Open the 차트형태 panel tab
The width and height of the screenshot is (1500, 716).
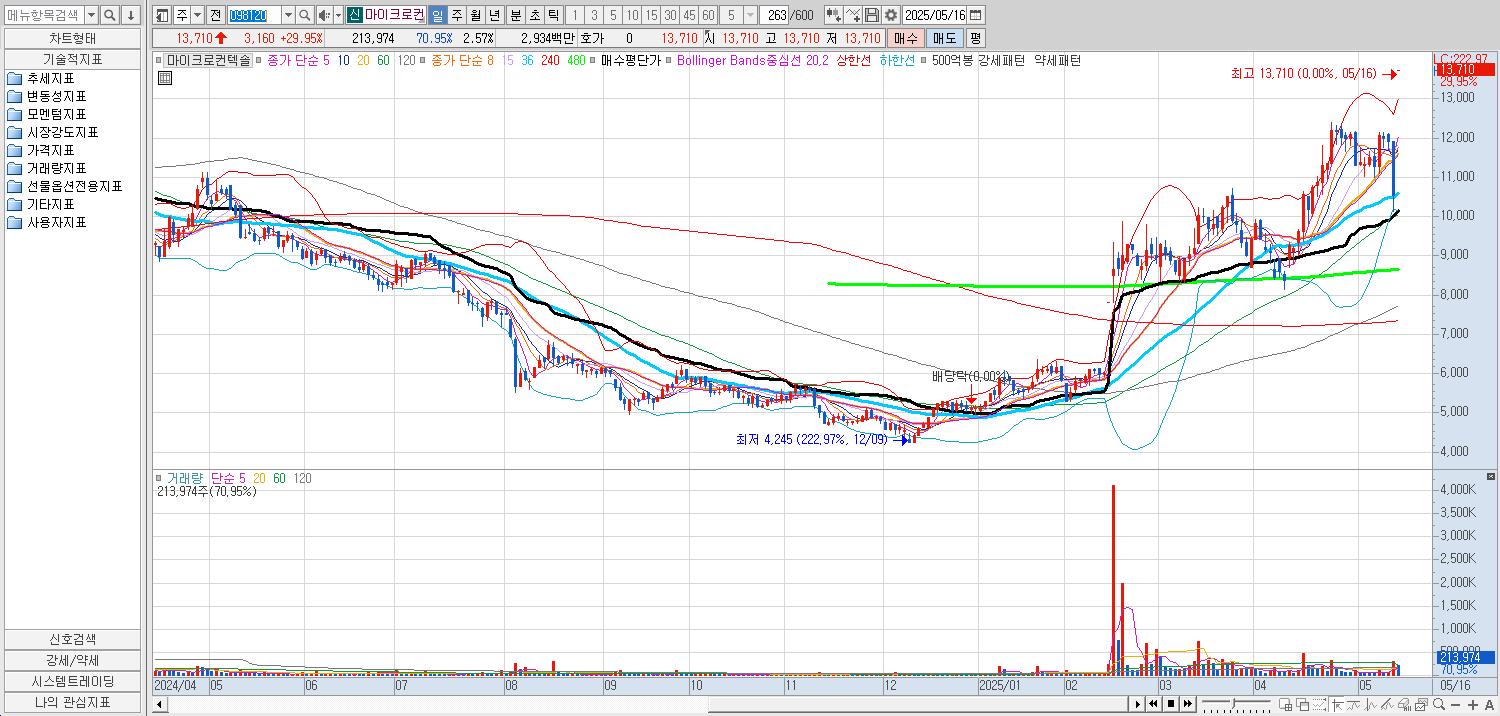tap(72, 38)
